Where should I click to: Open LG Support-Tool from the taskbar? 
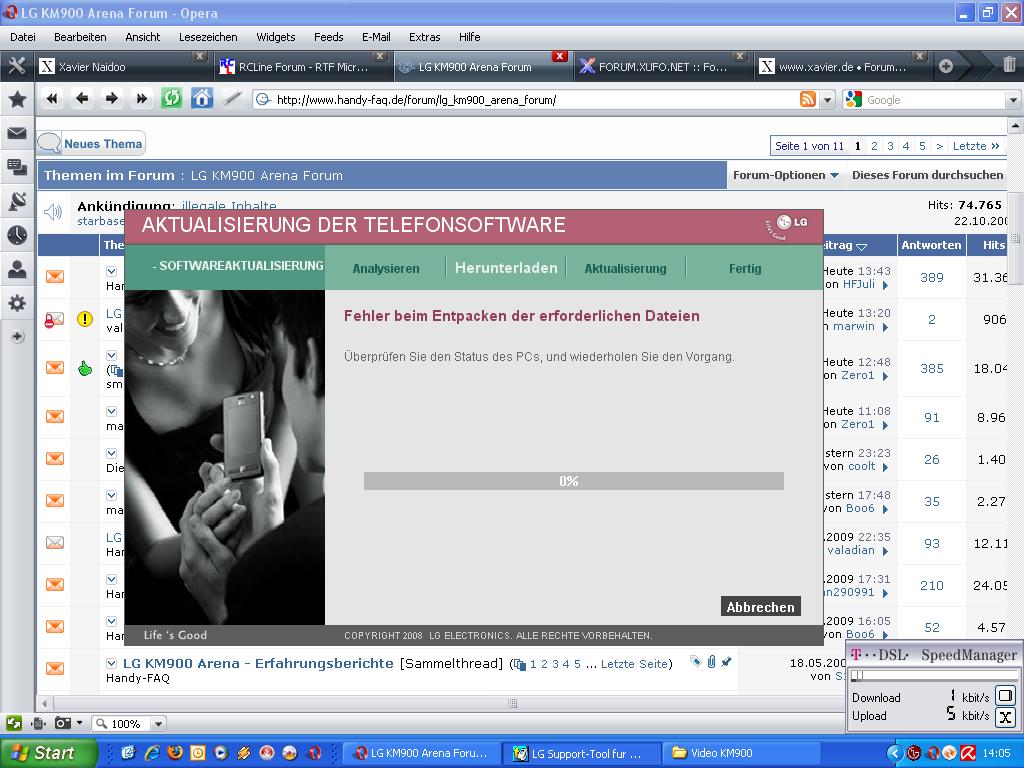click(x=581, y=753)
